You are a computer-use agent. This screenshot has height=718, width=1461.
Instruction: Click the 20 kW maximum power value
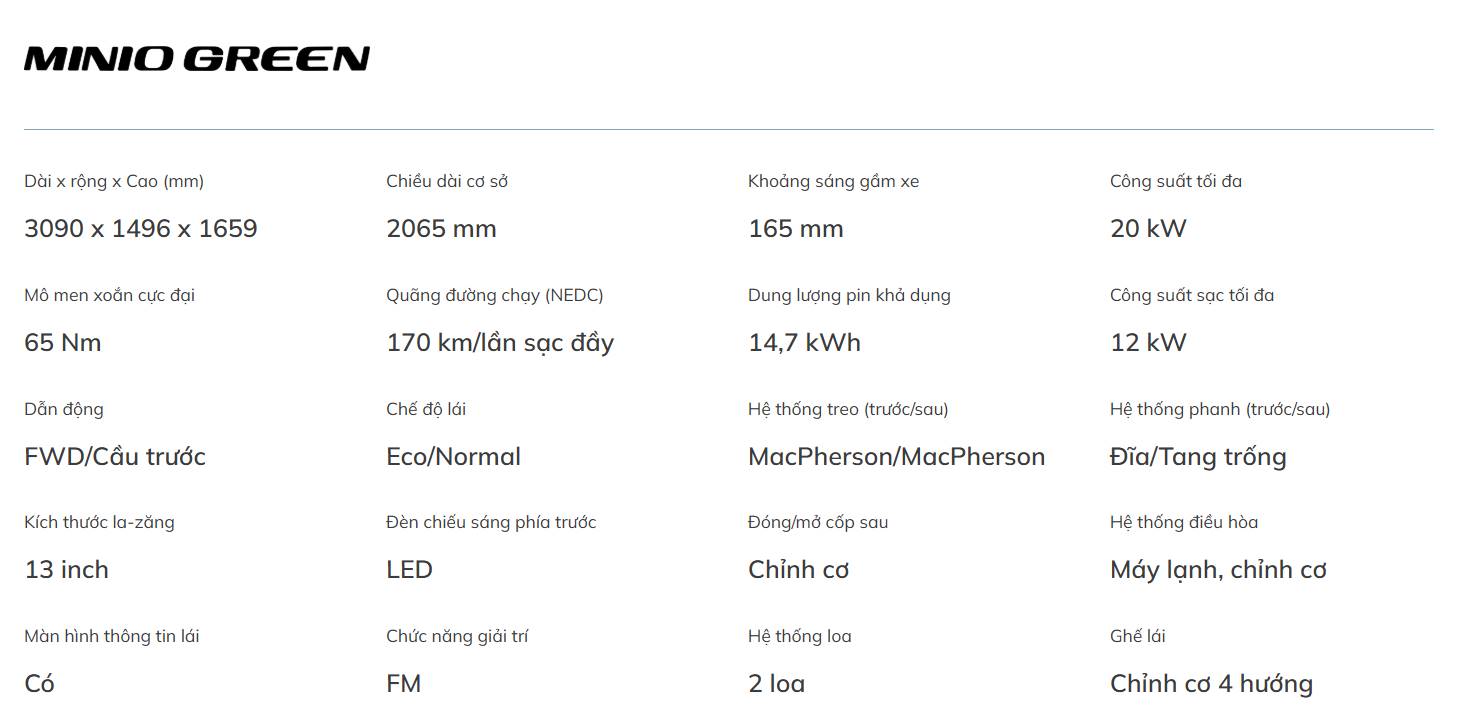pos(1147,229)
